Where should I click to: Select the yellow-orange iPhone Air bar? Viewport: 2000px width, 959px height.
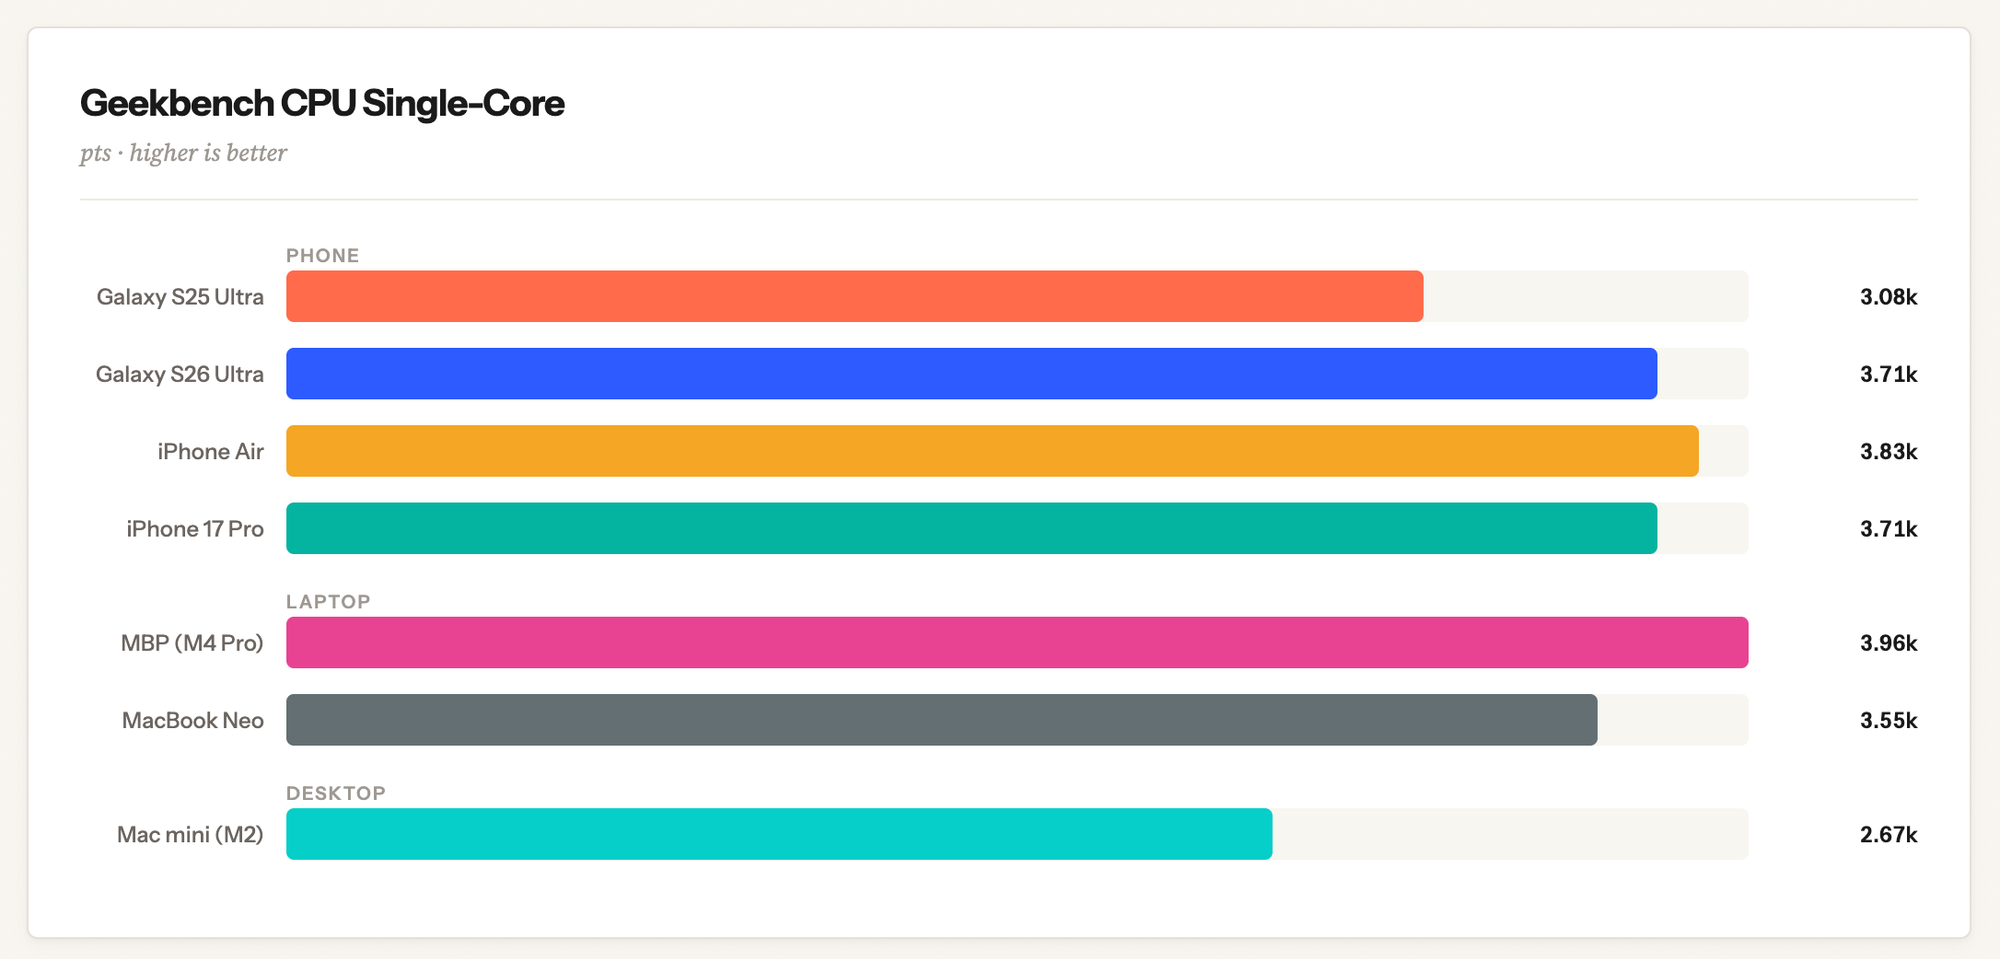[x=992, y=451]
